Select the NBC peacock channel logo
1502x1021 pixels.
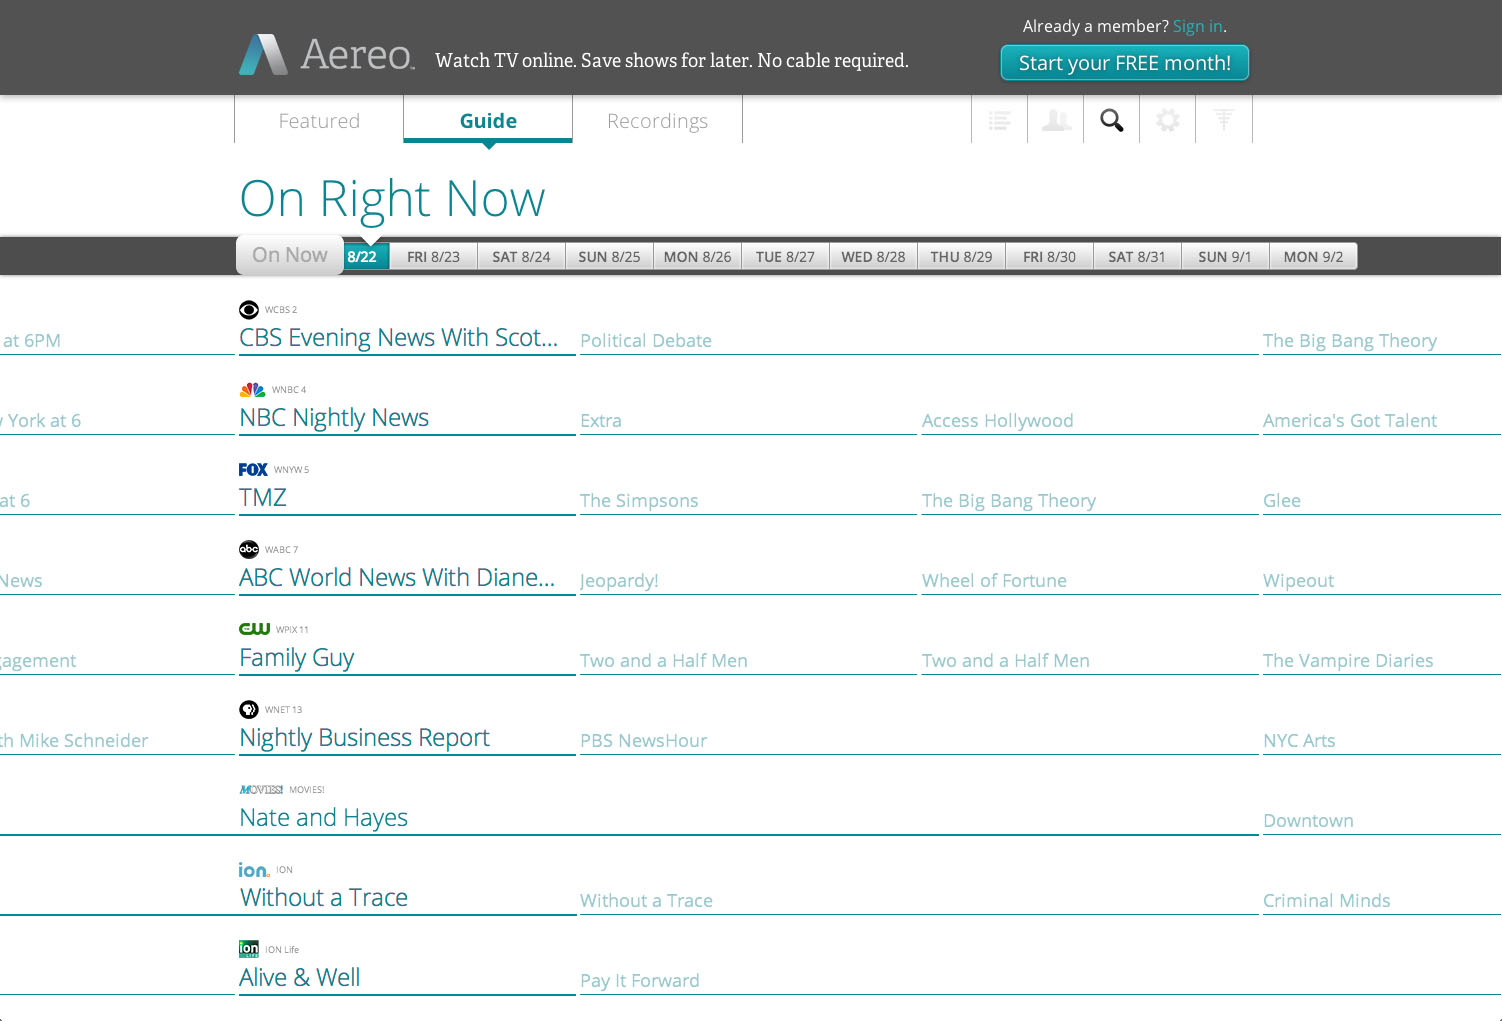[x=252, y=390]
